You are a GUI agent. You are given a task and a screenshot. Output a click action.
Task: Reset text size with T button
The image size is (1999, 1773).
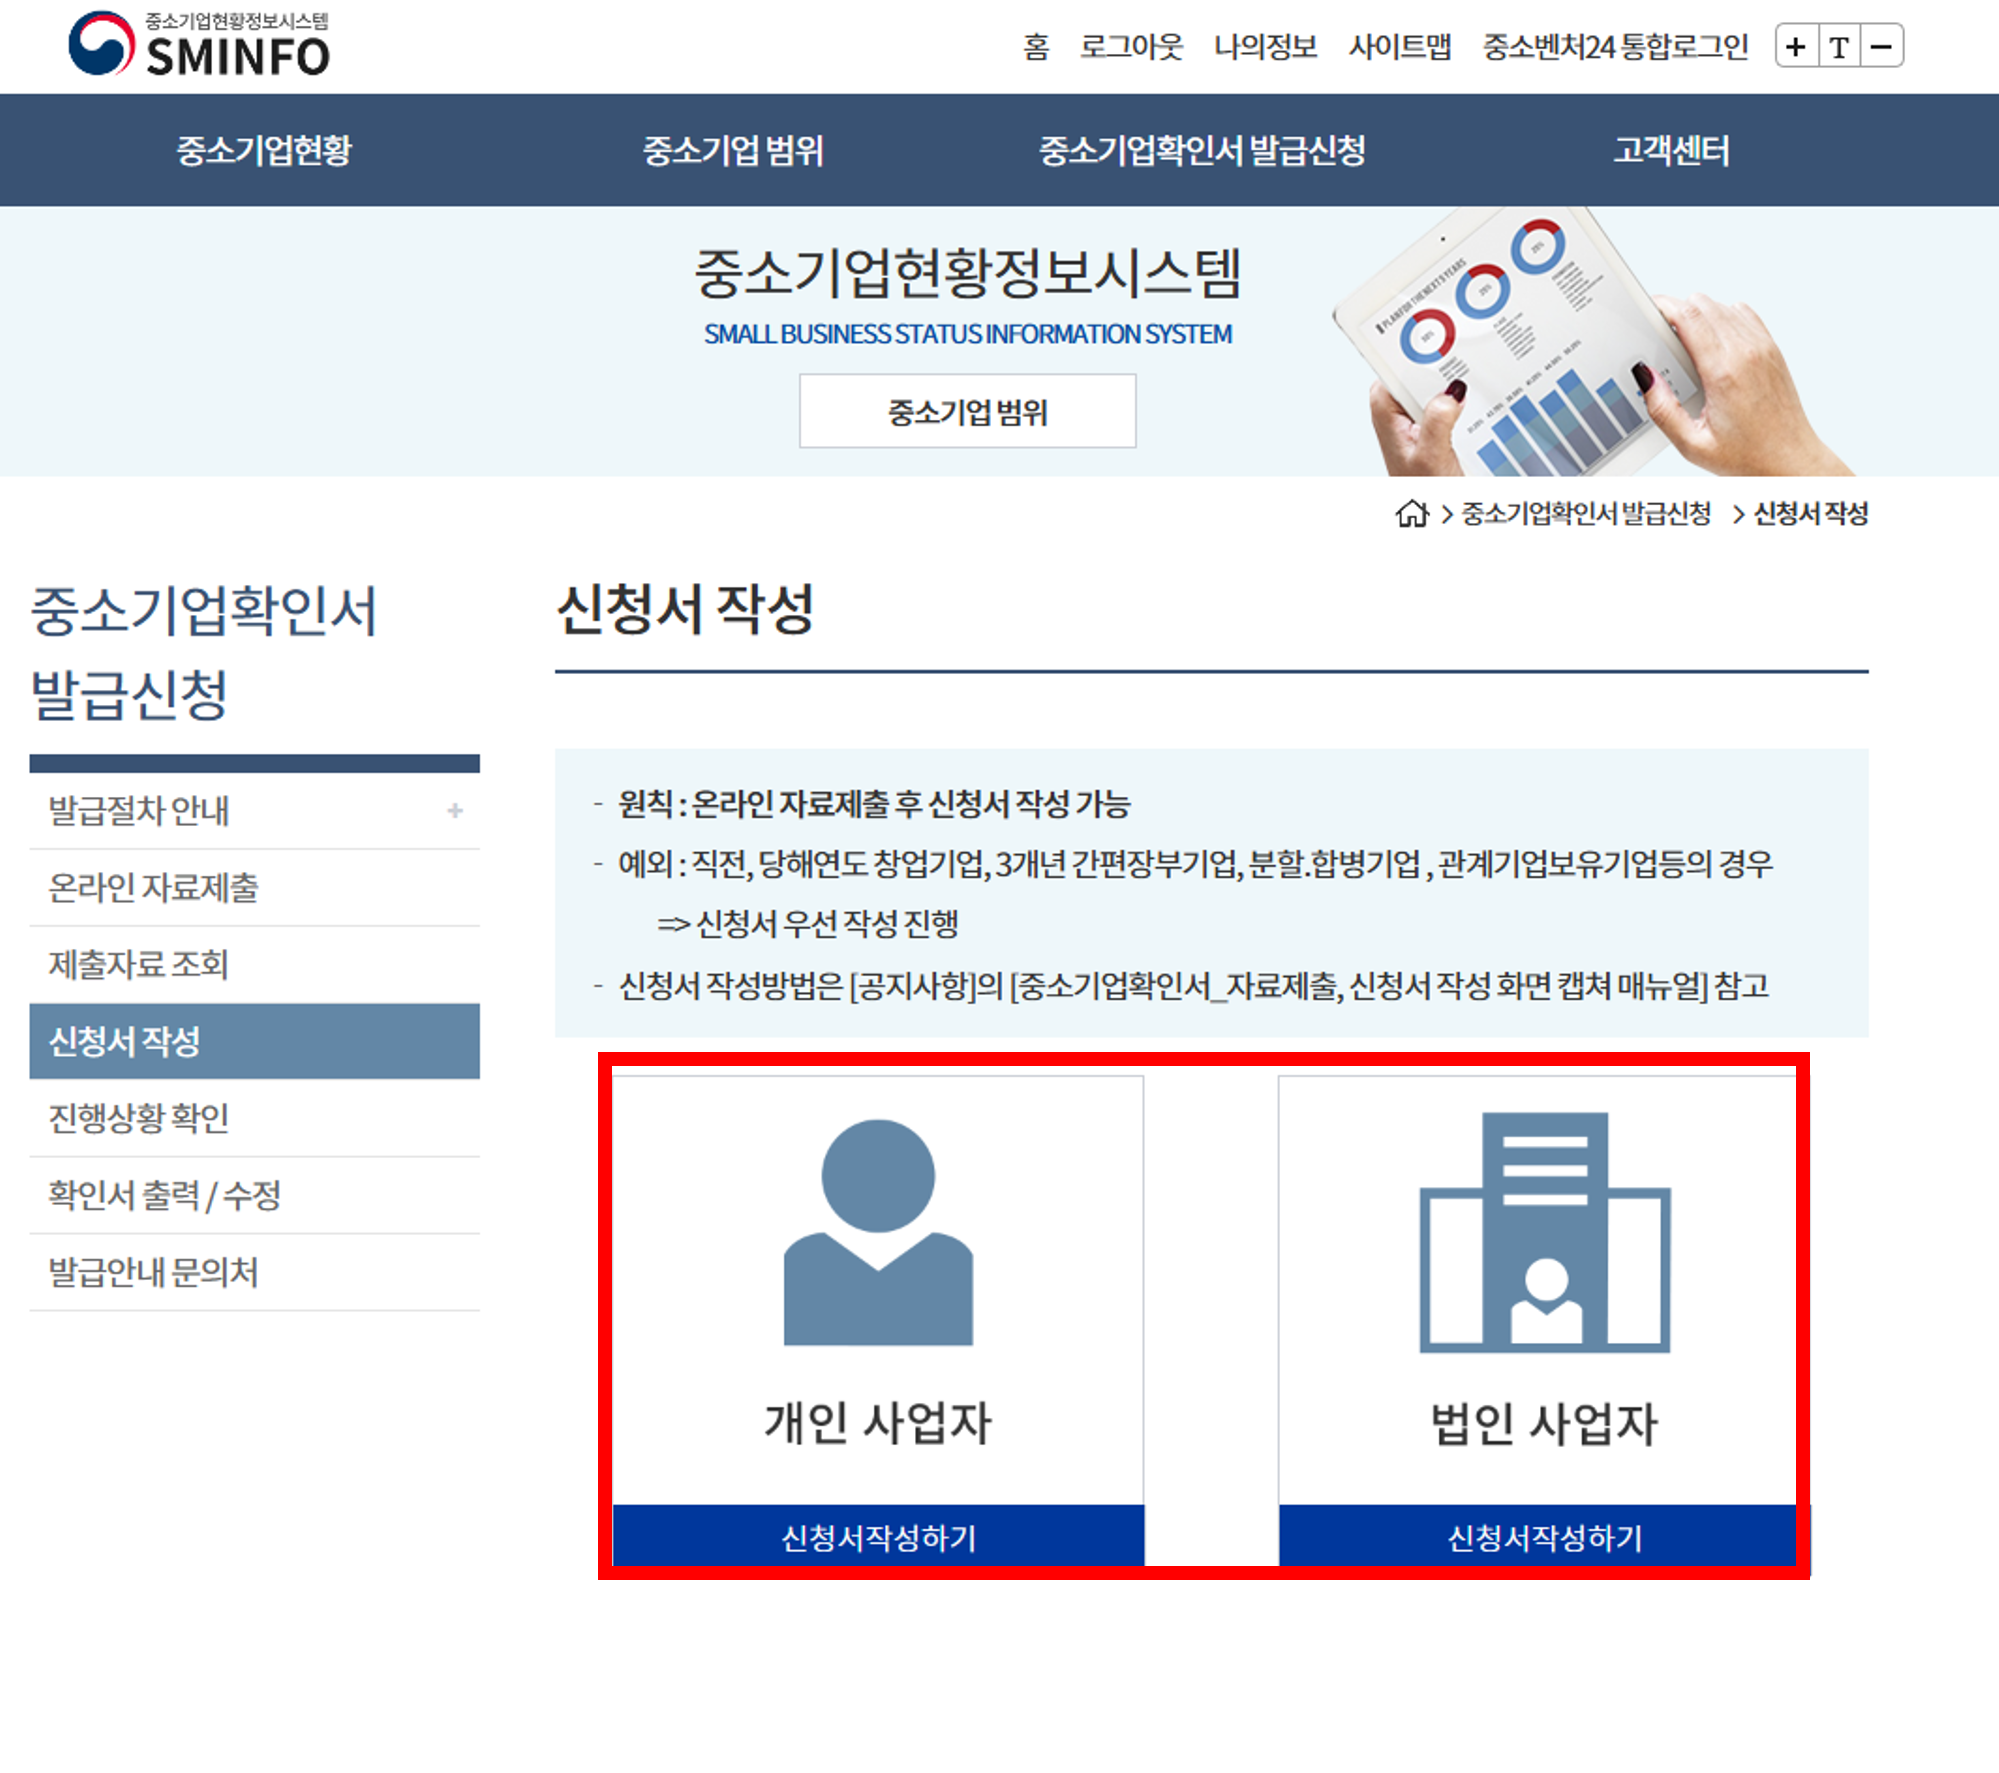click(1838, 47)
